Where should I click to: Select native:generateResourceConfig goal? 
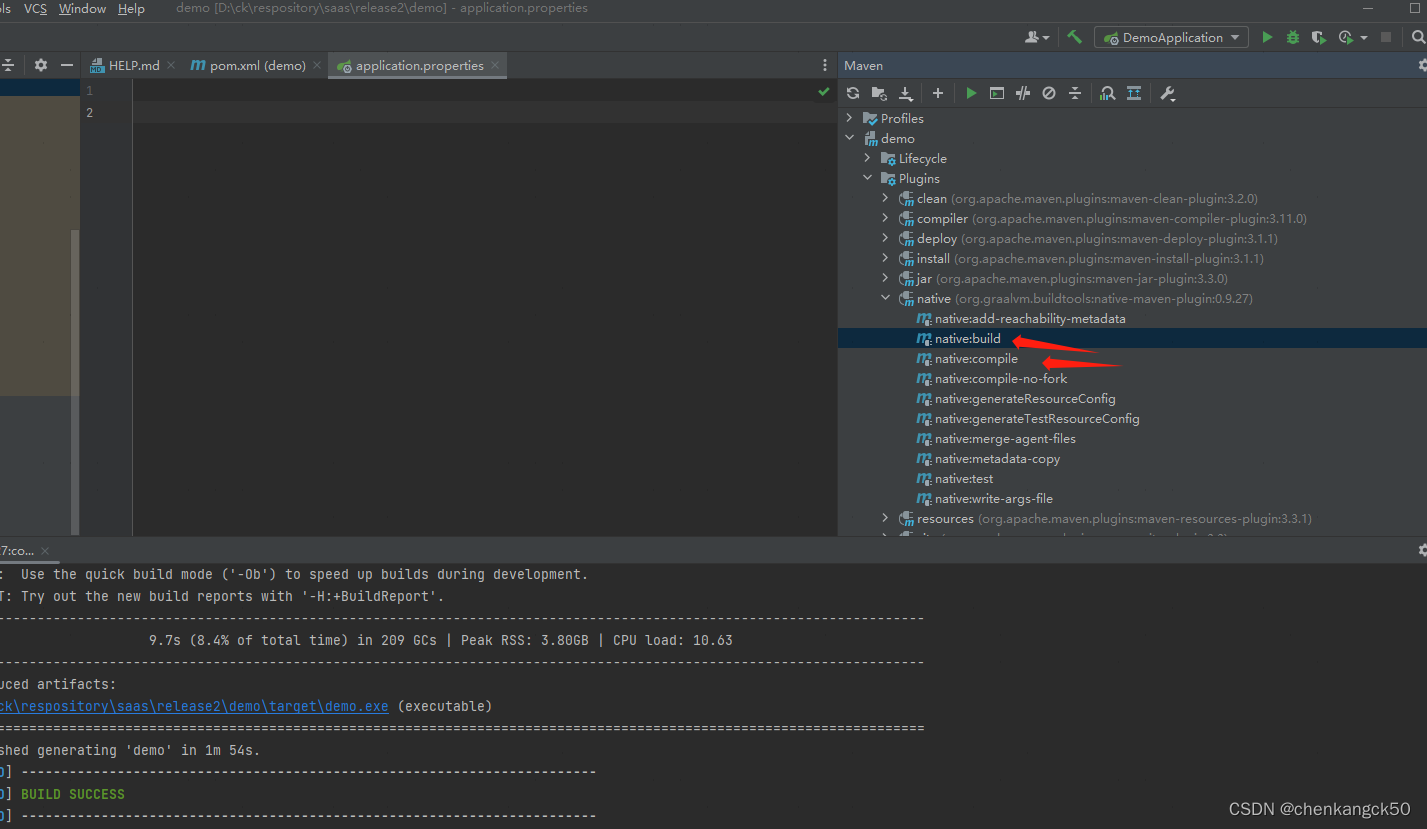1025,398
